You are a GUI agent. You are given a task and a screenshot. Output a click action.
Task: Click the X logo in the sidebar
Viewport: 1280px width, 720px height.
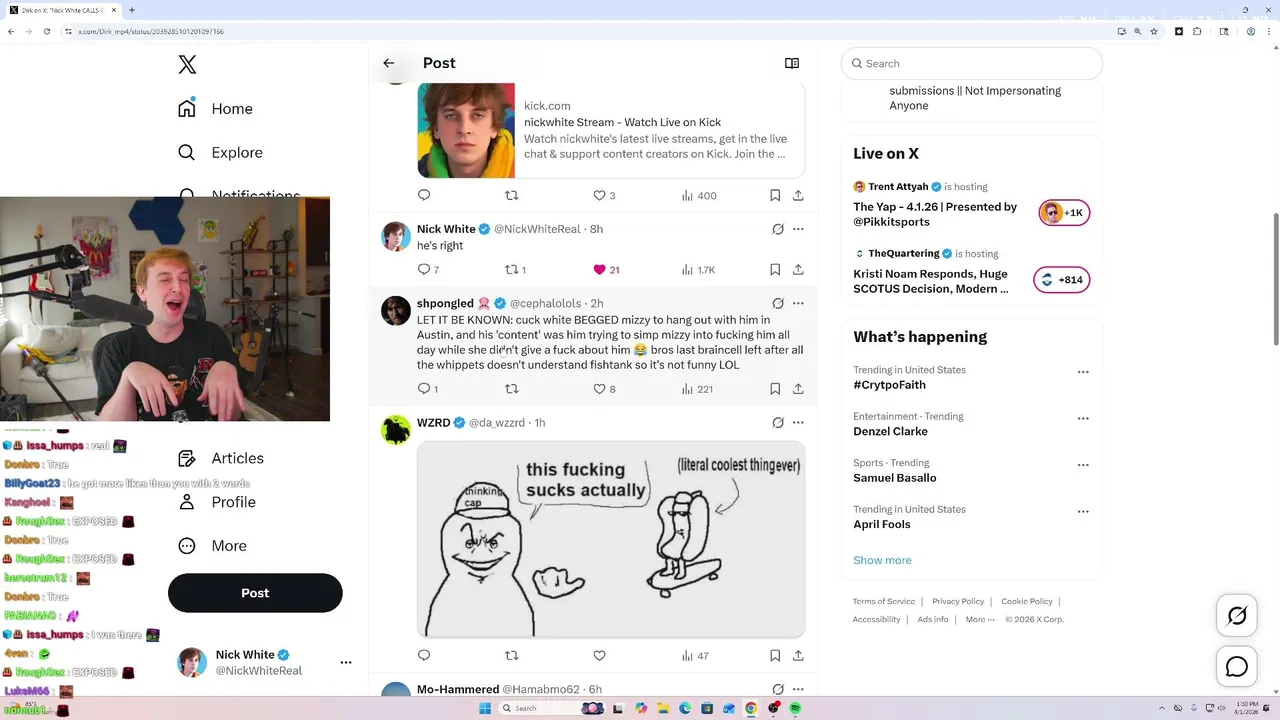tap(187, 65)
